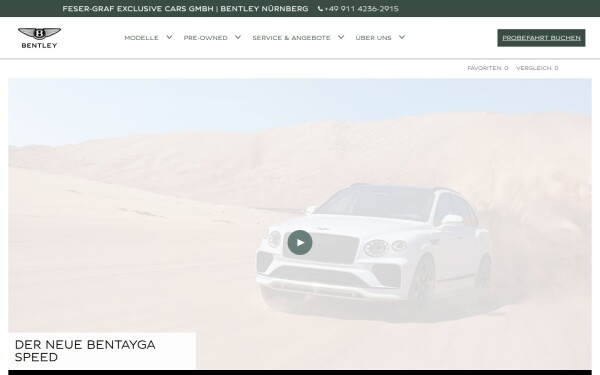Click the phone icon in top bar
Image resolution: width=600 pixels, height=375 pixels.
coord(320,9)
